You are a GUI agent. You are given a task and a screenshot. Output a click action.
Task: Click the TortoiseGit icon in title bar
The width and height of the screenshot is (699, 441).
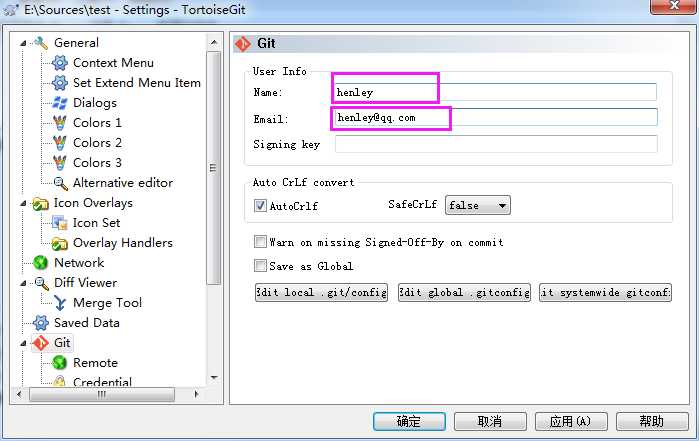click(11, 9)
